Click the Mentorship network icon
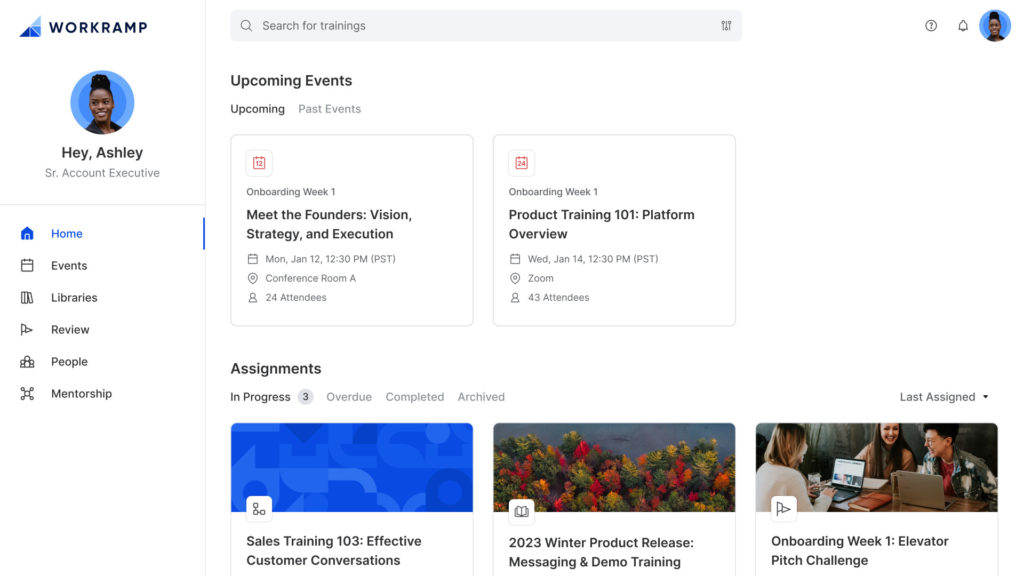 click(x=27, y=393)
